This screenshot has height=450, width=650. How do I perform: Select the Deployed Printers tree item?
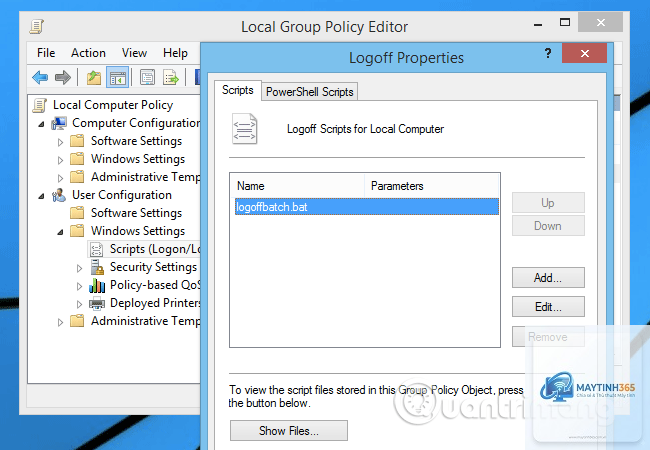(155, 303)
